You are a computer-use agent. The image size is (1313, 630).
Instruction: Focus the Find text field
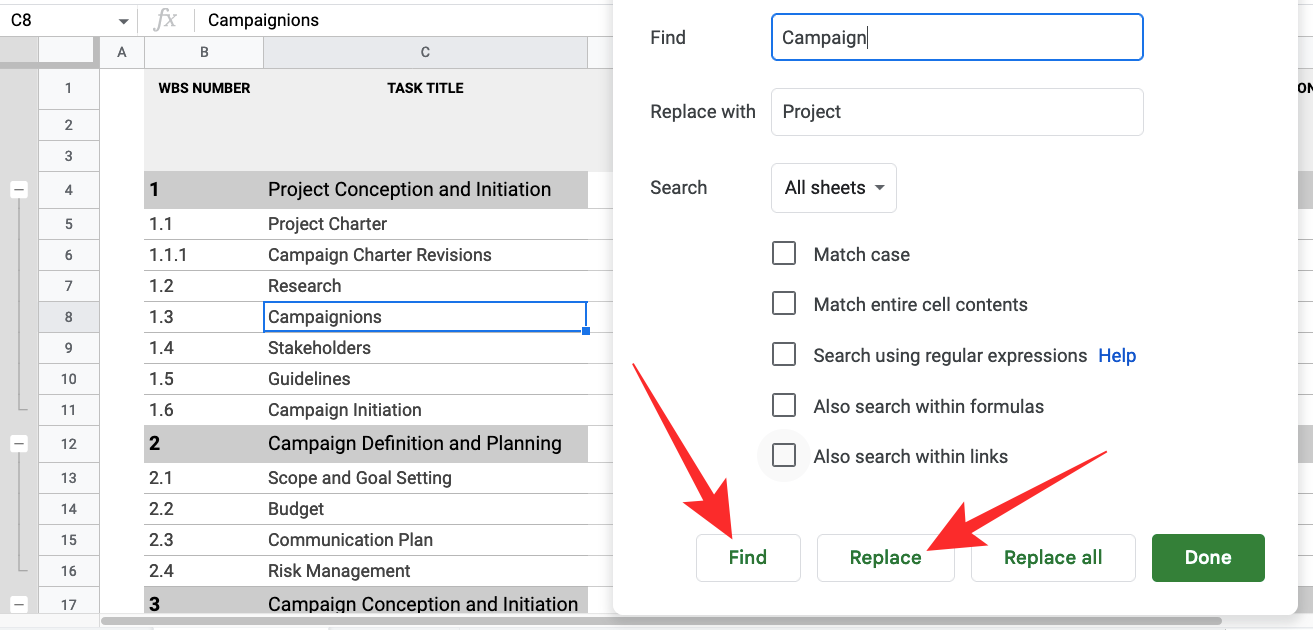[957, 37]
